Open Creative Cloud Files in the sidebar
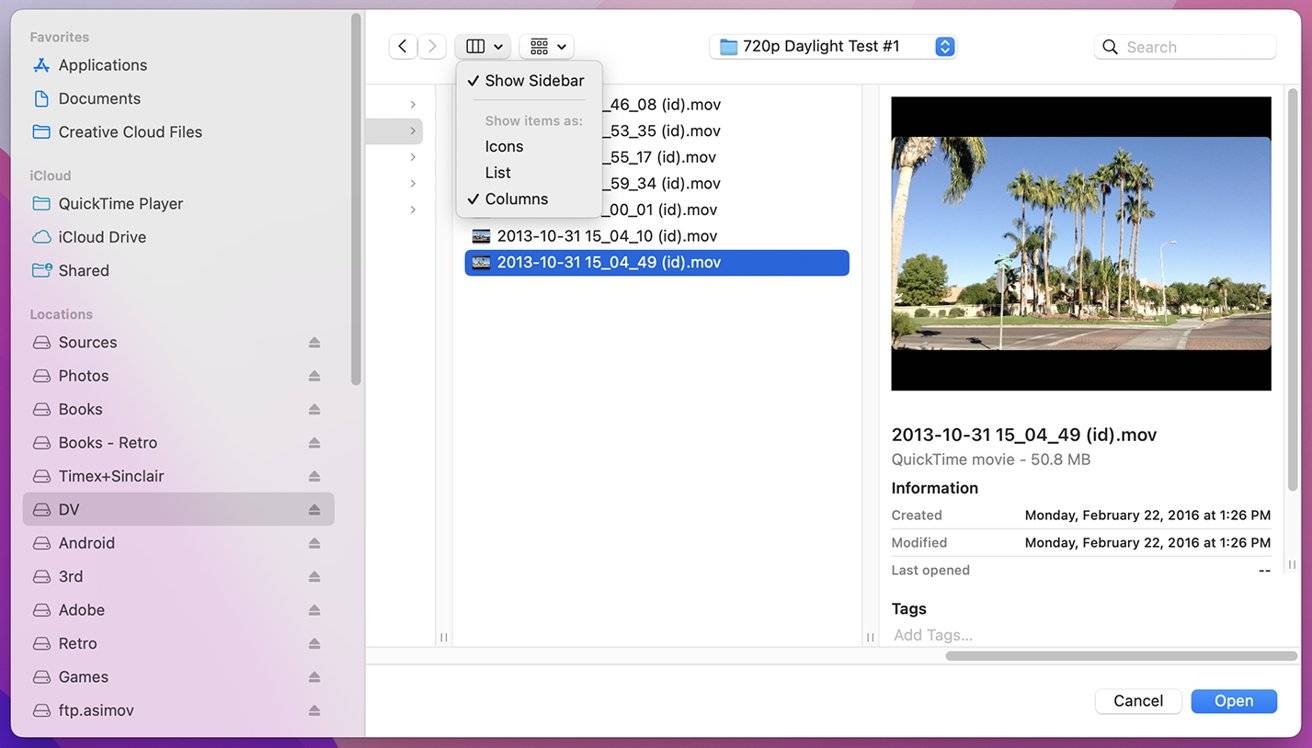 tap(179, 132)
